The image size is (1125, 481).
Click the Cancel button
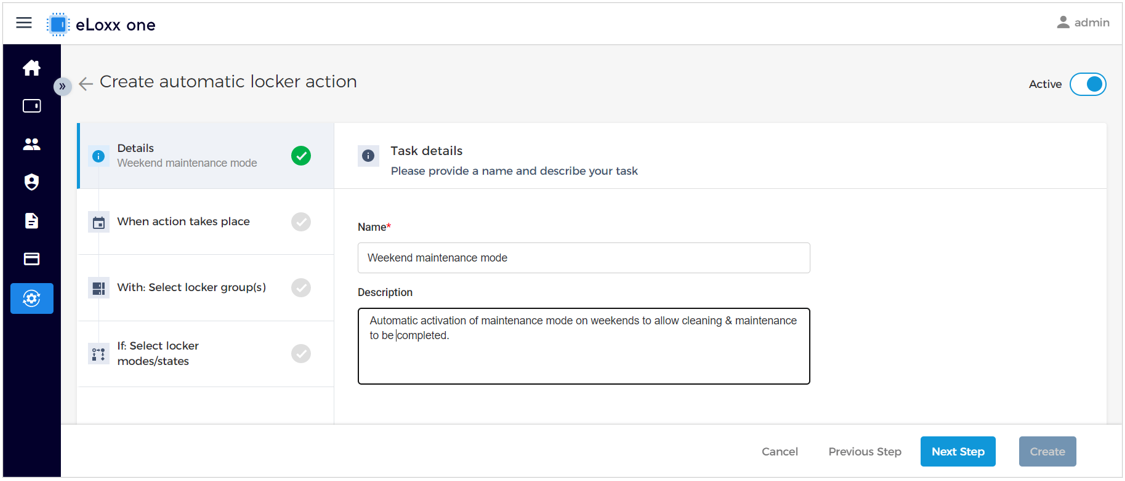[x=780, y=452]
